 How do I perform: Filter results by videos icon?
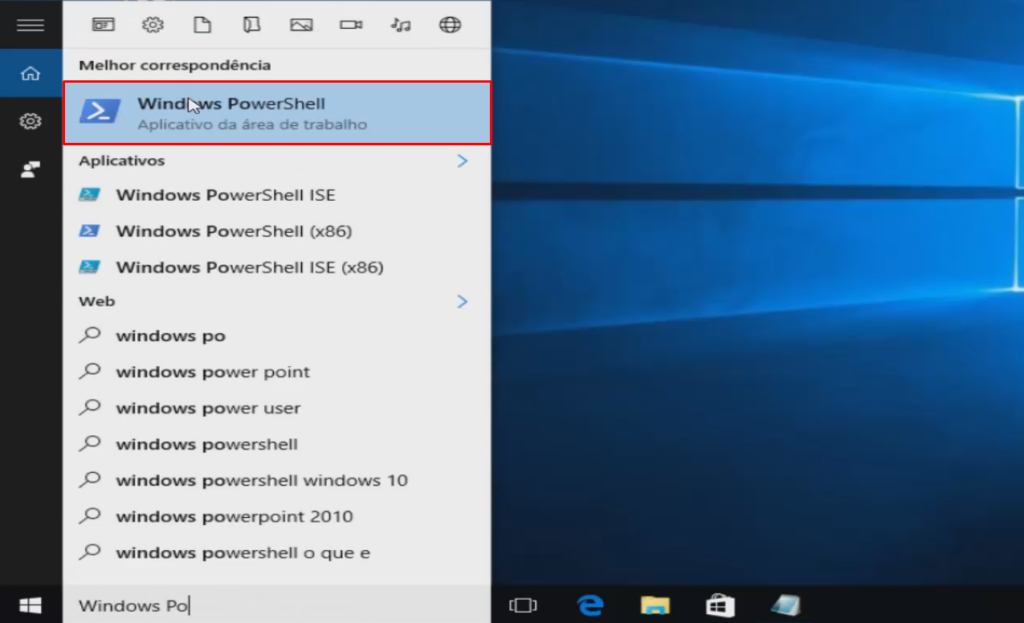coord(351,25)
